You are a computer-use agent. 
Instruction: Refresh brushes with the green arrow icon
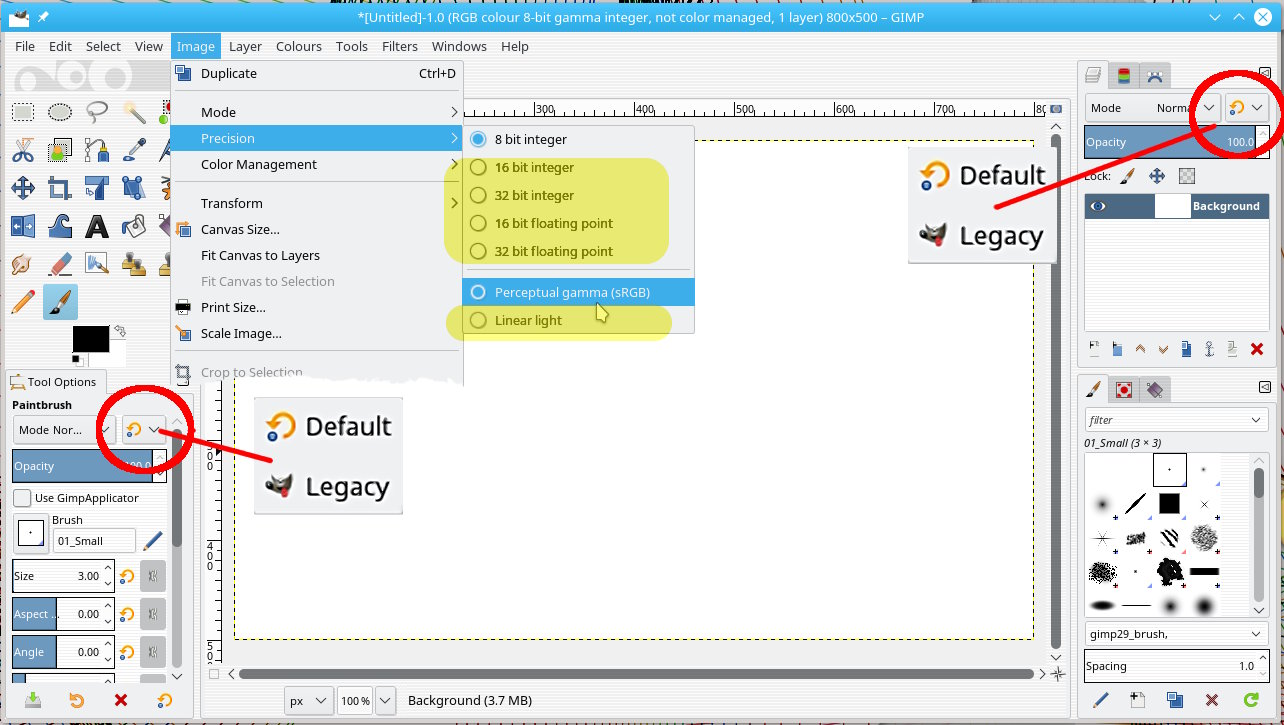coord(1250,700)
